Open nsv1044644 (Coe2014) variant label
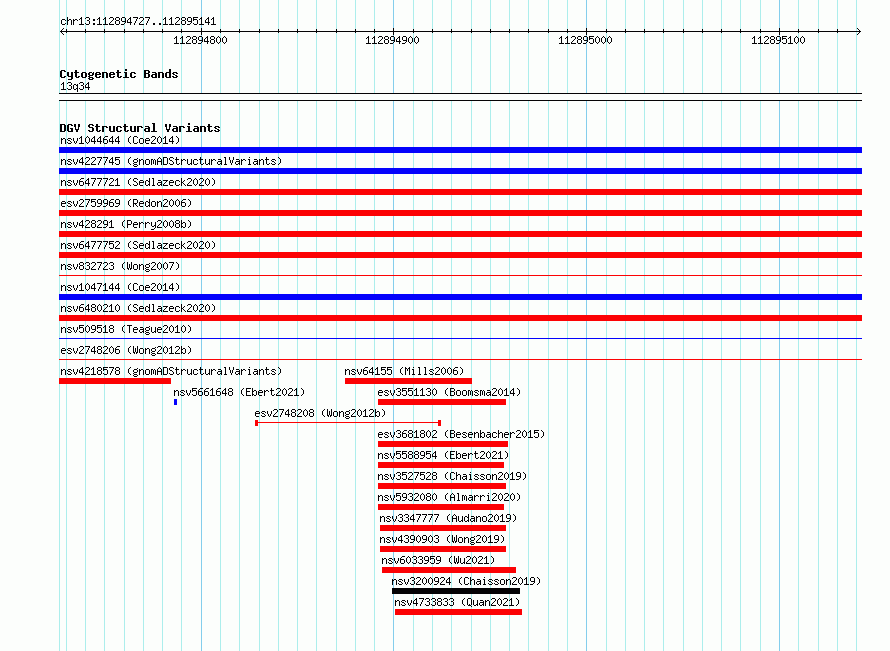 coord(120,140)
